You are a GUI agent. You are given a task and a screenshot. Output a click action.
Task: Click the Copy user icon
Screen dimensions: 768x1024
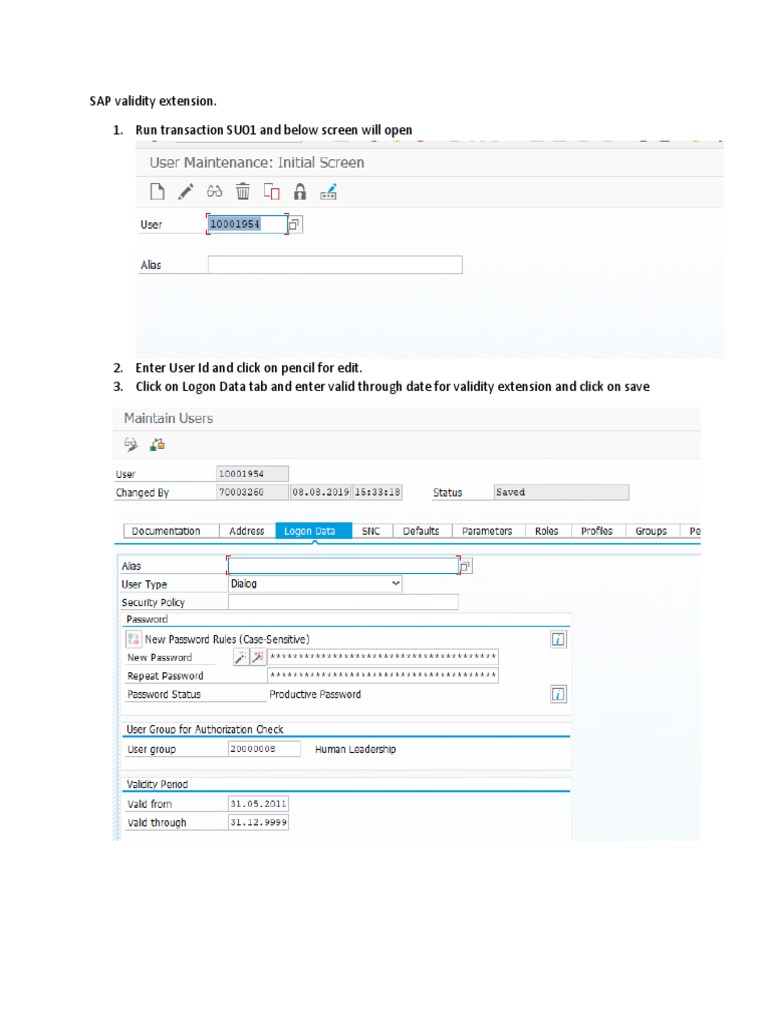pyautogui.click(x=271, y=191)
